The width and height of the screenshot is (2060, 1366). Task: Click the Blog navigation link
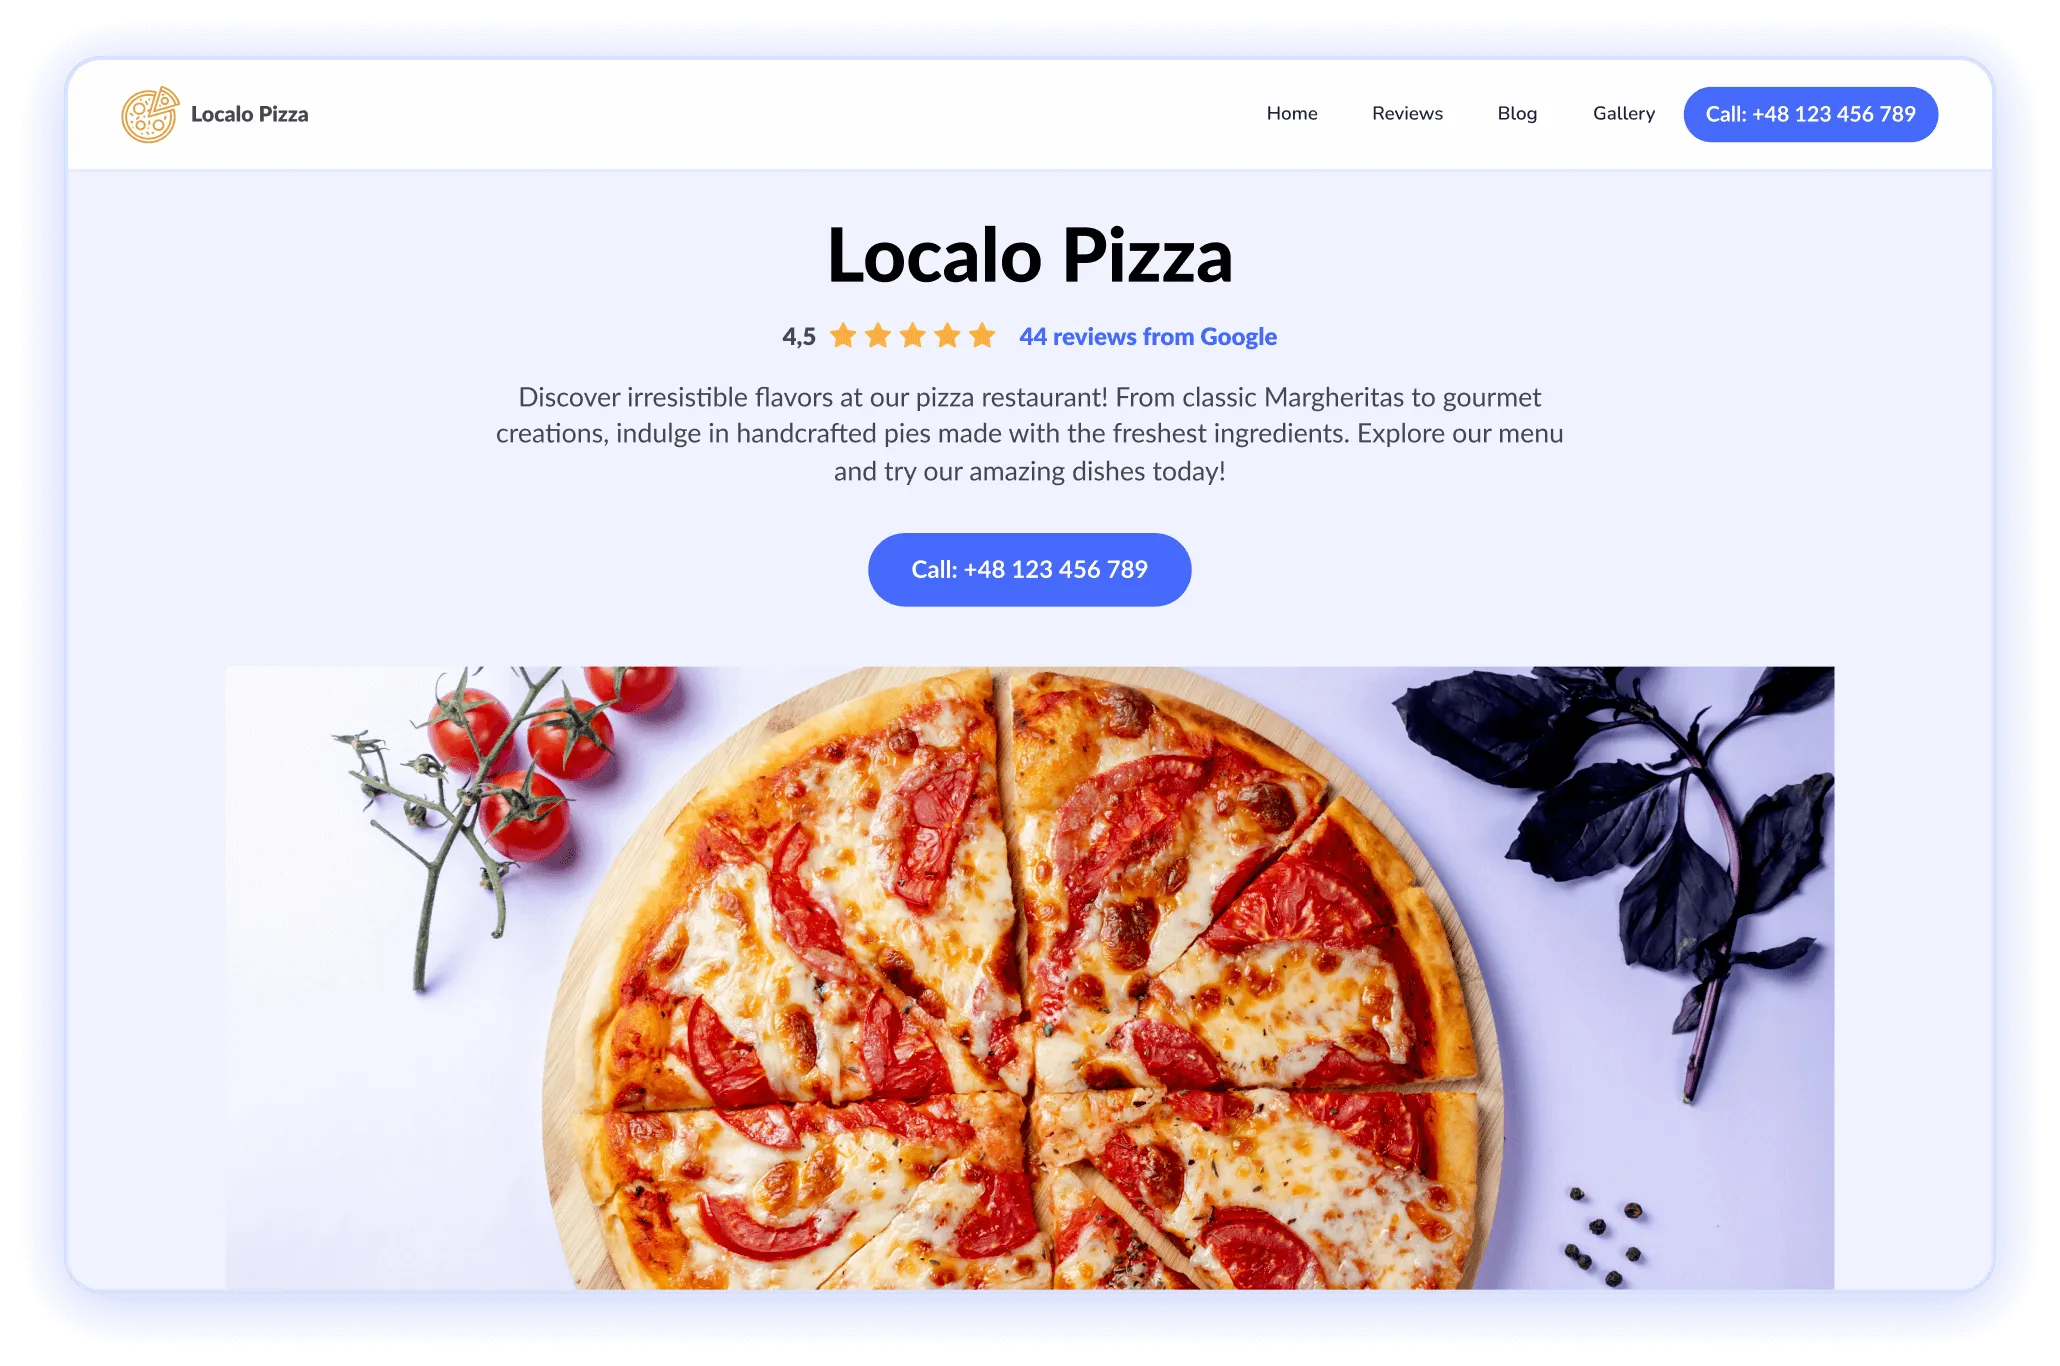1516,114
